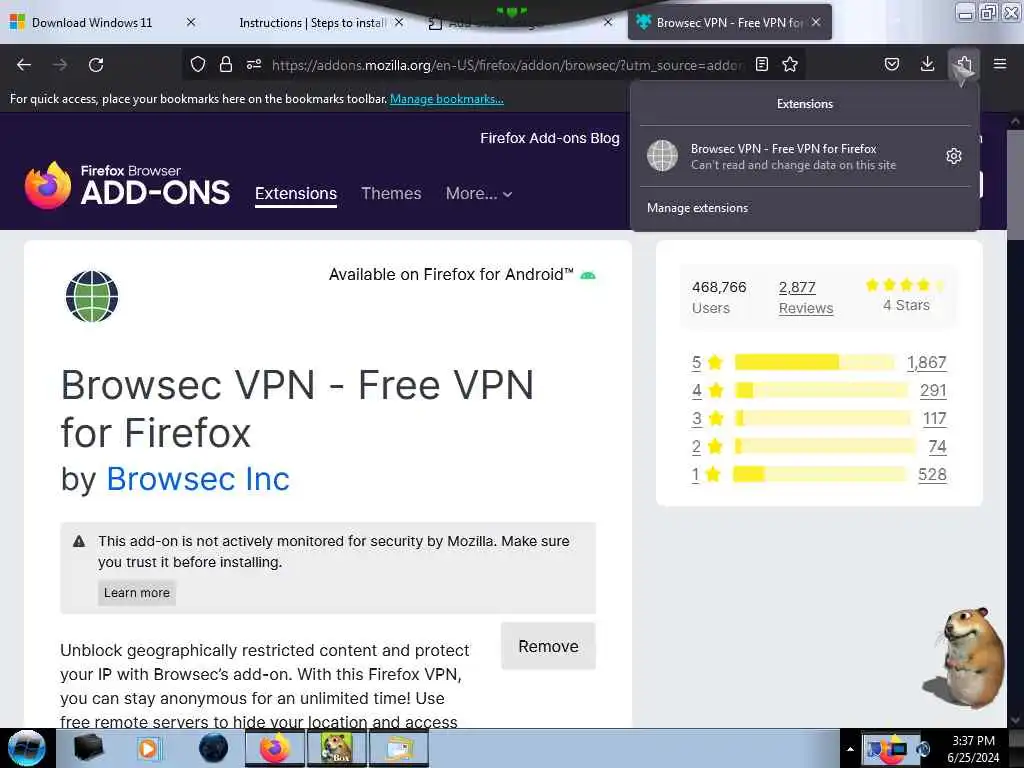
Task: Switch to Instructions Steps to install tab
Action: point(312,23)
